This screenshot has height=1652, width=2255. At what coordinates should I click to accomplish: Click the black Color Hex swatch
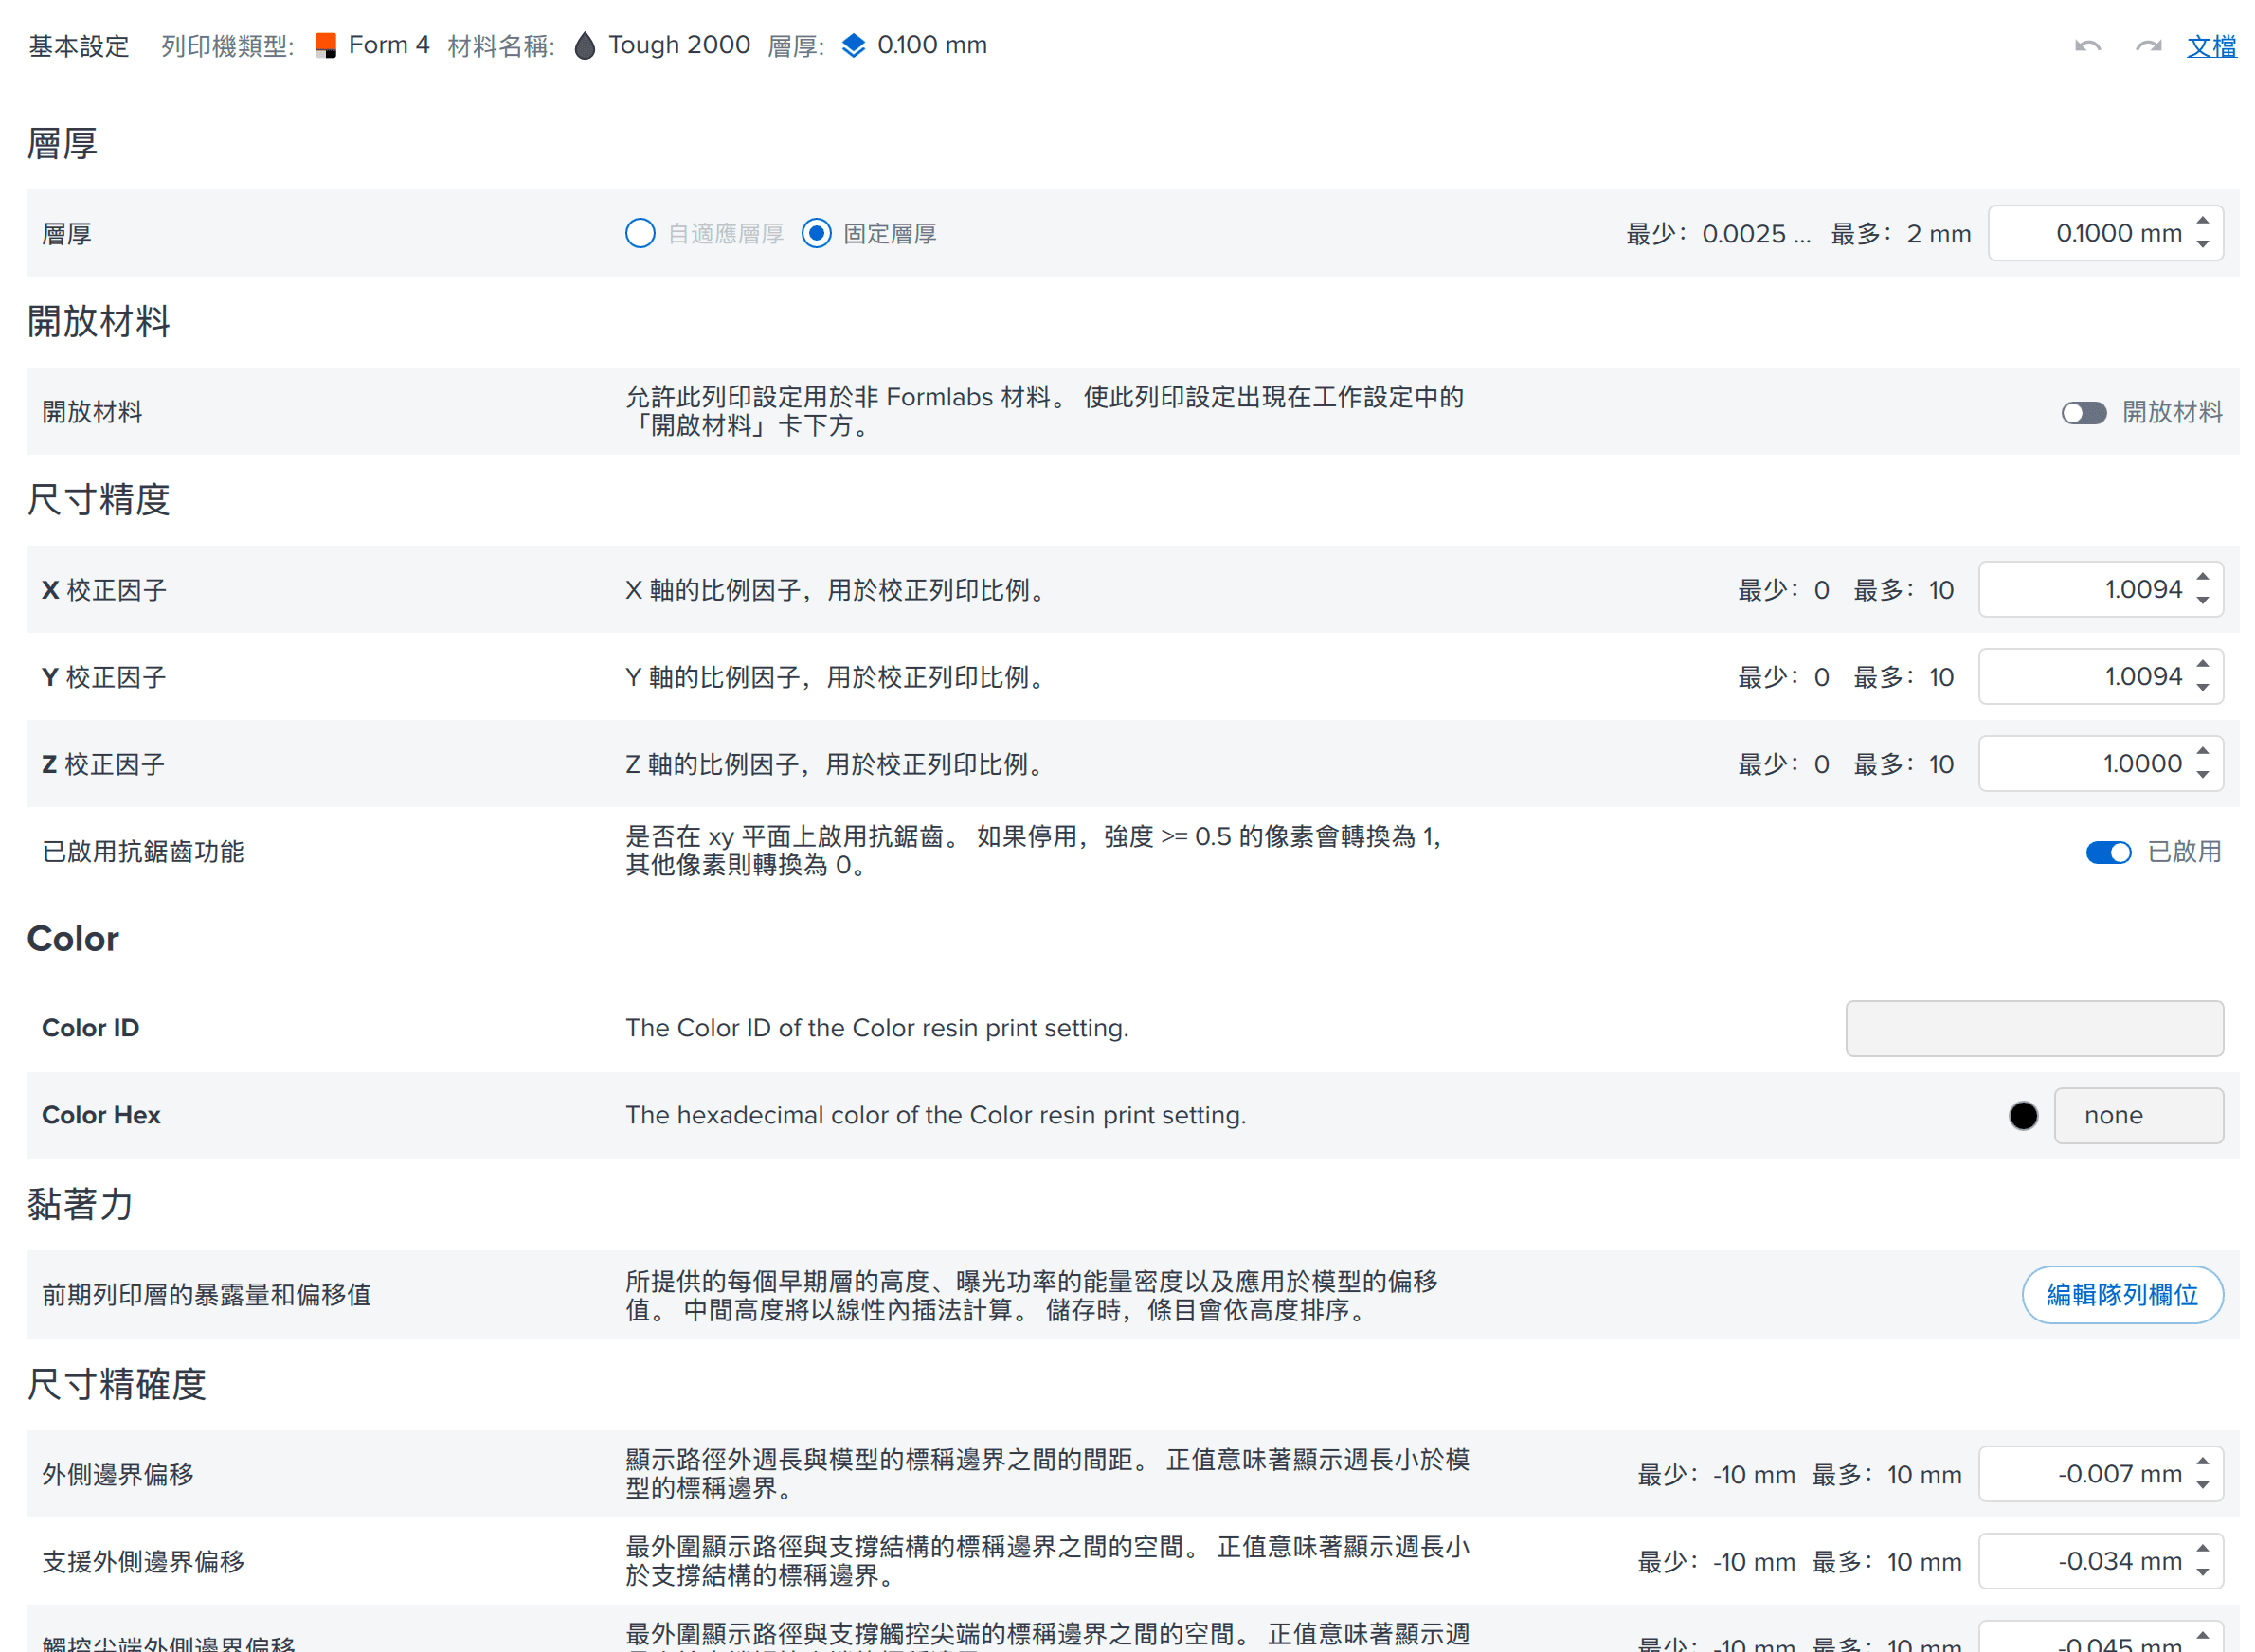[2023, 1116]
